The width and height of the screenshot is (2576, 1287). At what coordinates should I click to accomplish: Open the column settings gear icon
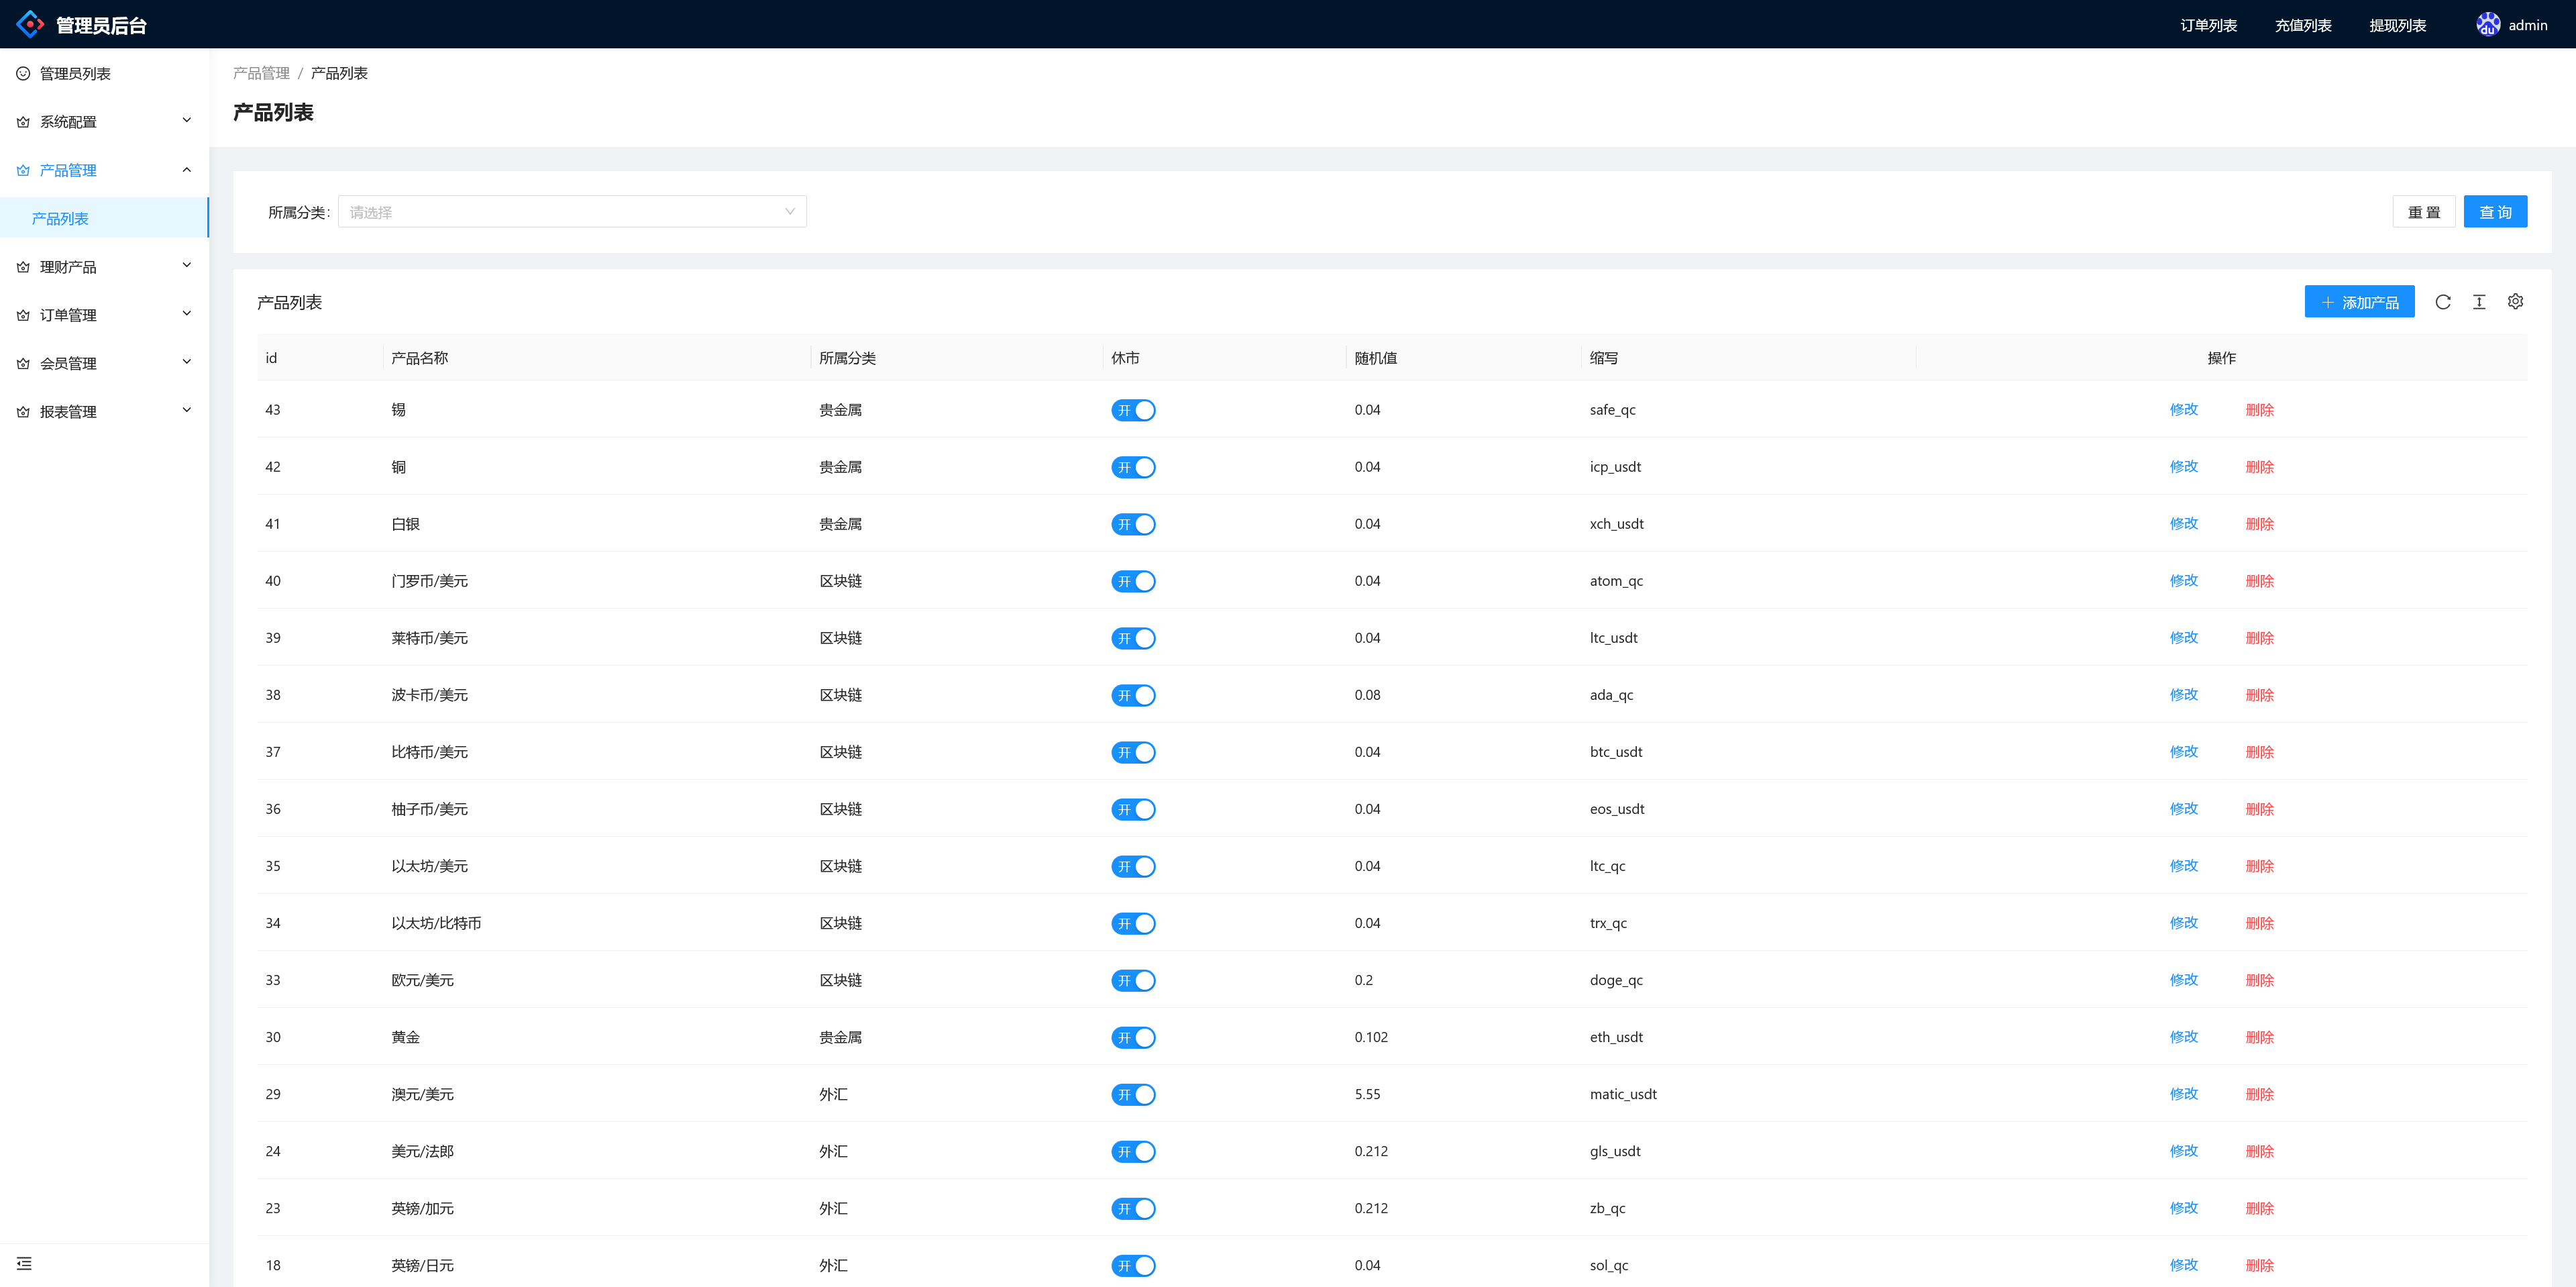[2515, 302]
